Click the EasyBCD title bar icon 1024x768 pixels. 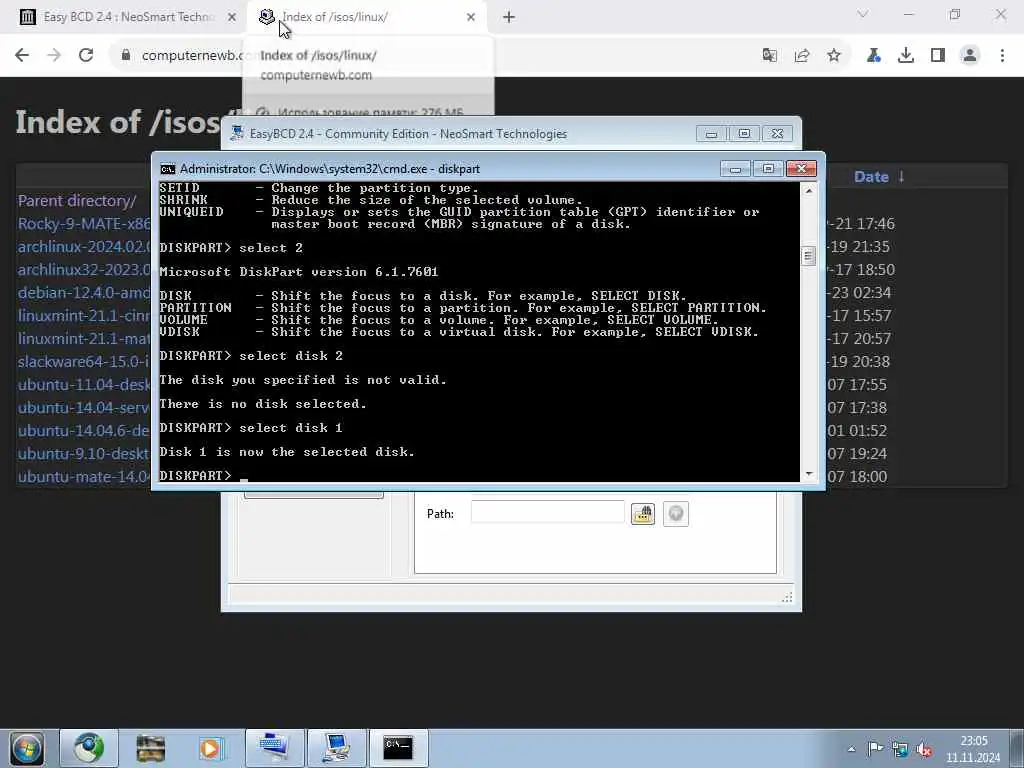point(238,133)
